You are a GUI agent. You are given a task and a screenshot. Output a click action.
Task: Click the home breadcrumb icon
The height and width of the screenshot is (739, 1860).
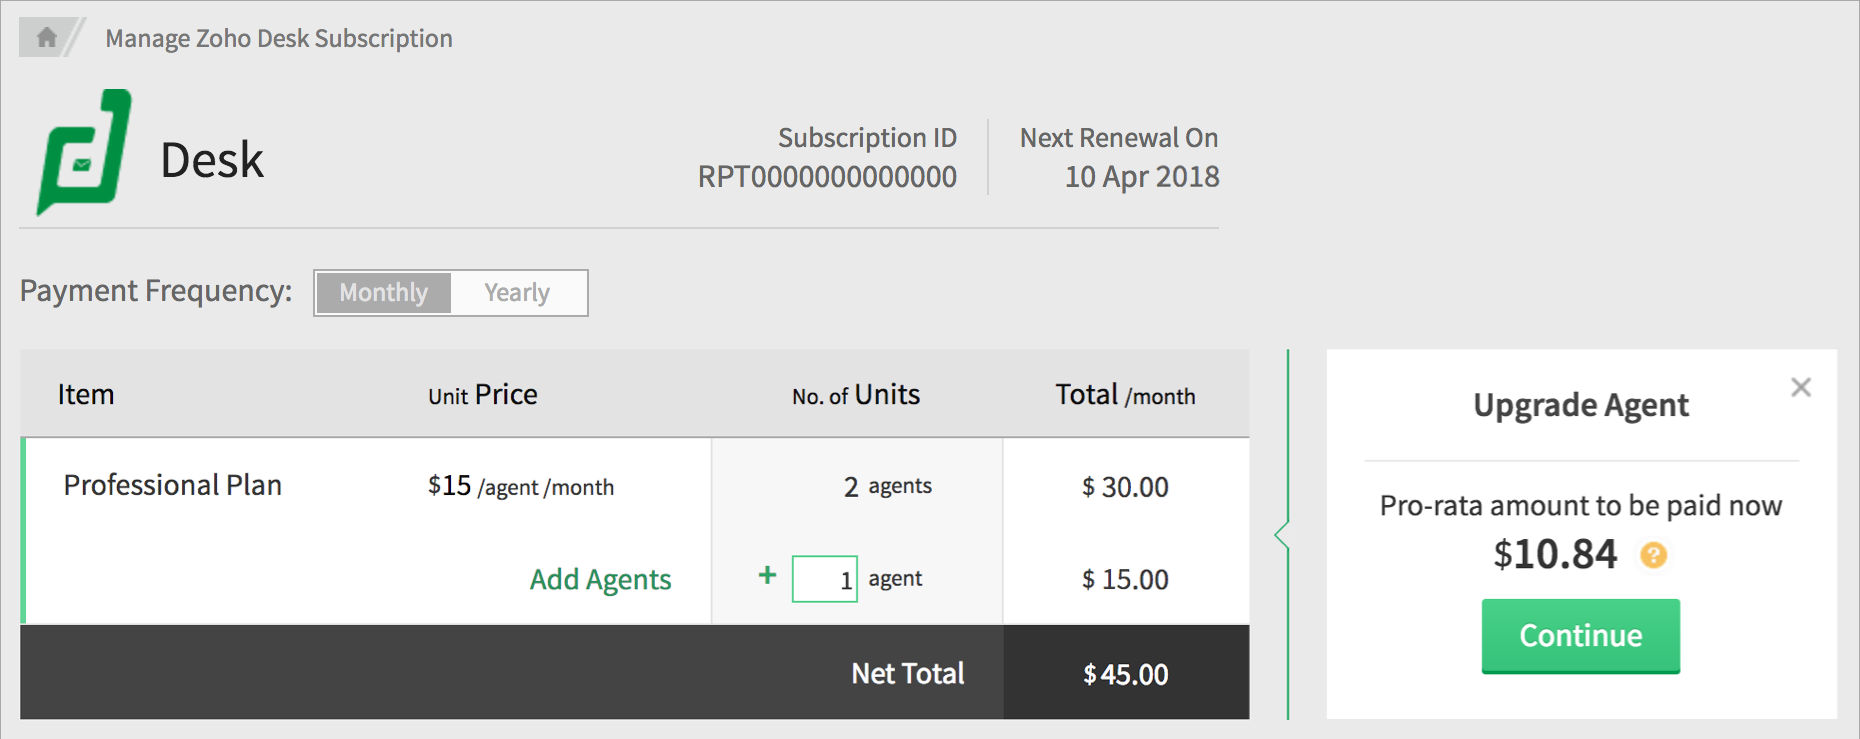point(46,38)
